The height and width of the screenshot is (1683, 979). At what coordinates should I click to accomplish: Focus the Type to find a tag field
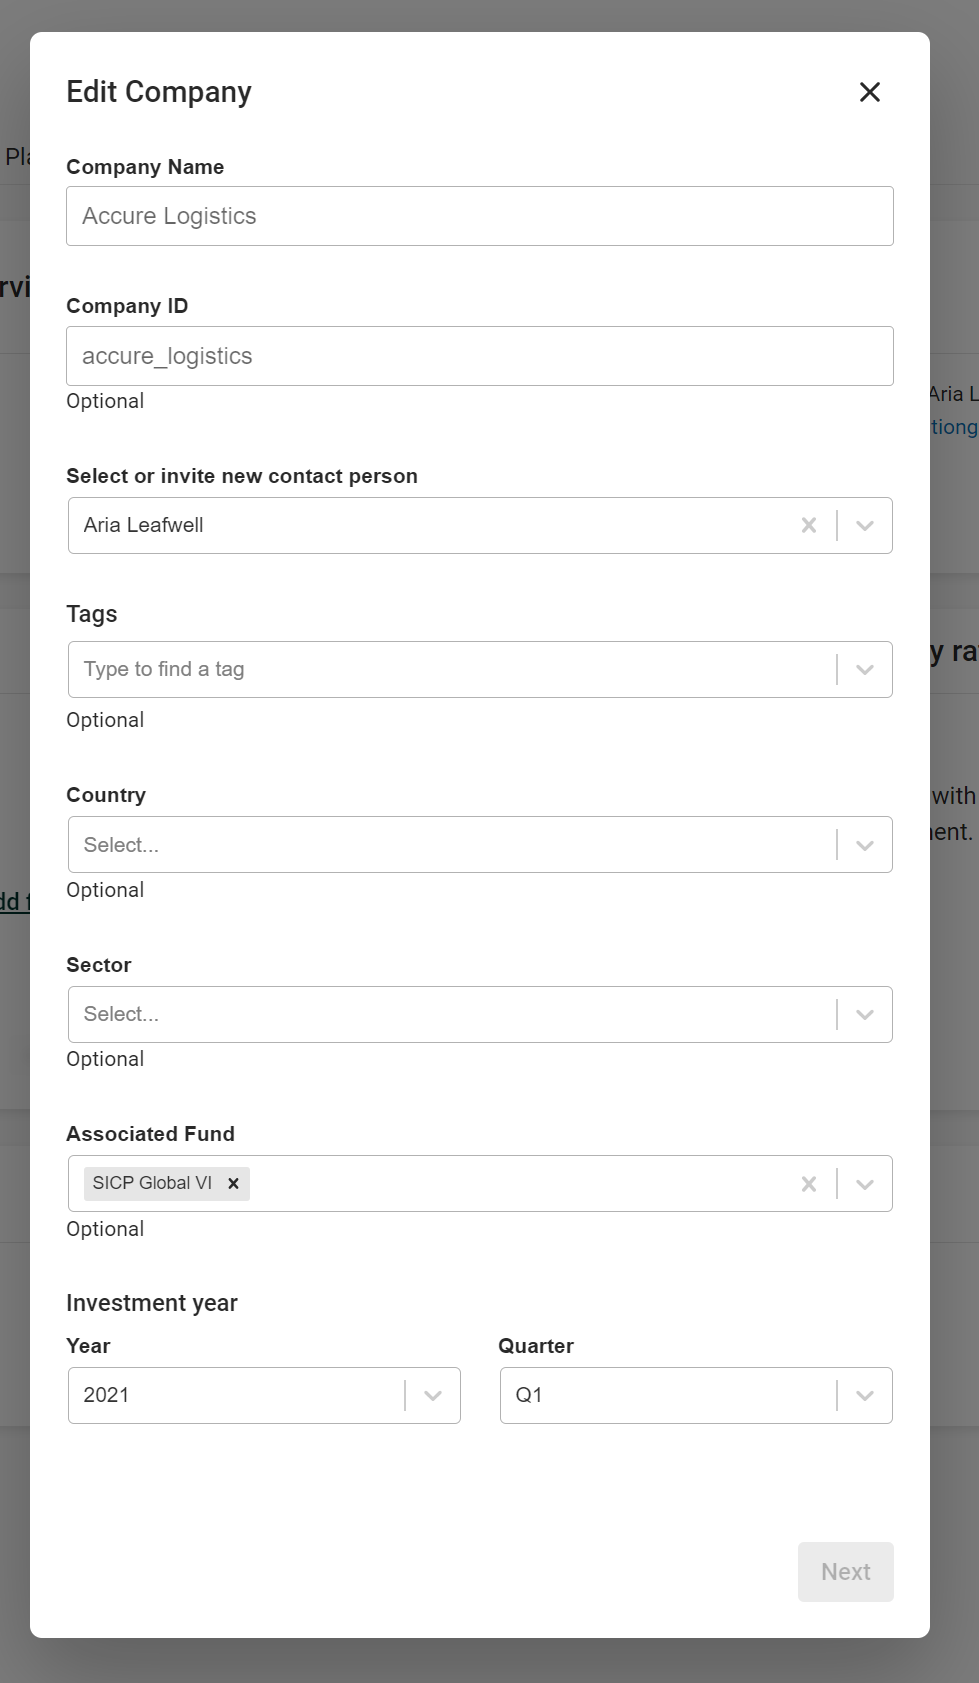coord(451,669)
